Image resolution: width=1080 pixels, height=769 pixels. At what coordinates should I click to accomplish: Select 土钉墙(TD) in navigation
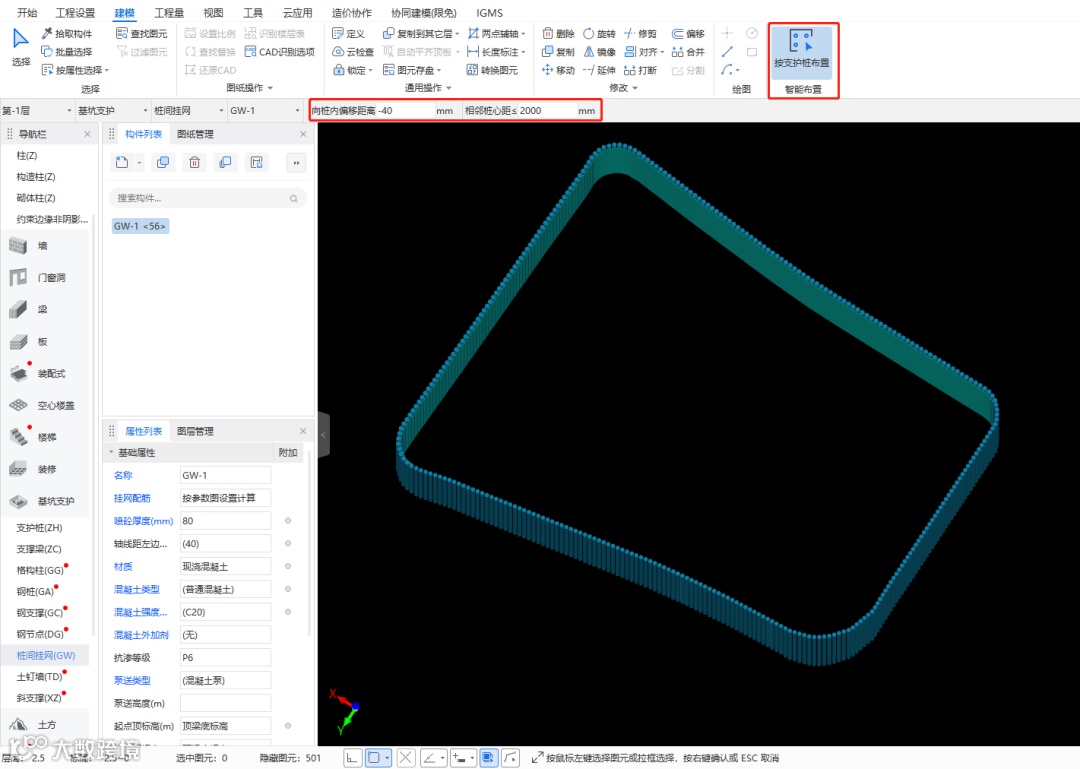39,677
